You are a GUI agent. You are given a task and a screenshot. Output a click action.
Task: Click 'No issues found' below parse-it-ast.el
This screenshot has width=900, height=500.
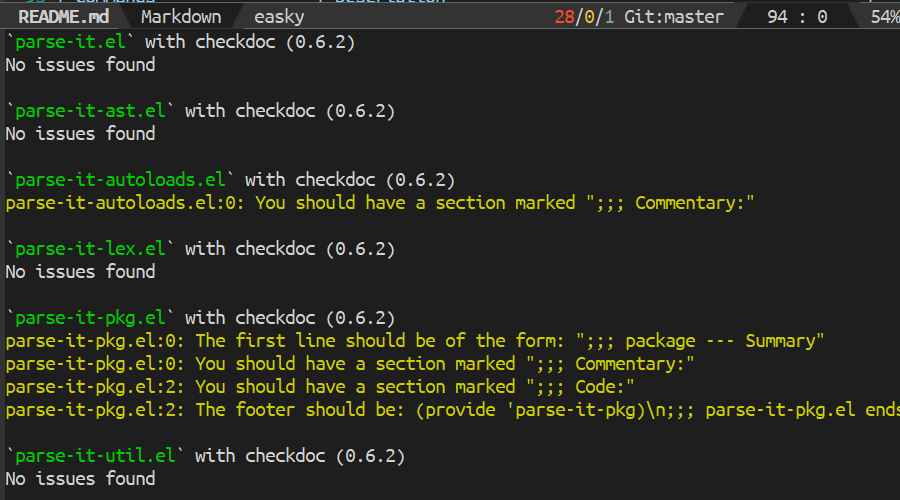click(80, 134)
